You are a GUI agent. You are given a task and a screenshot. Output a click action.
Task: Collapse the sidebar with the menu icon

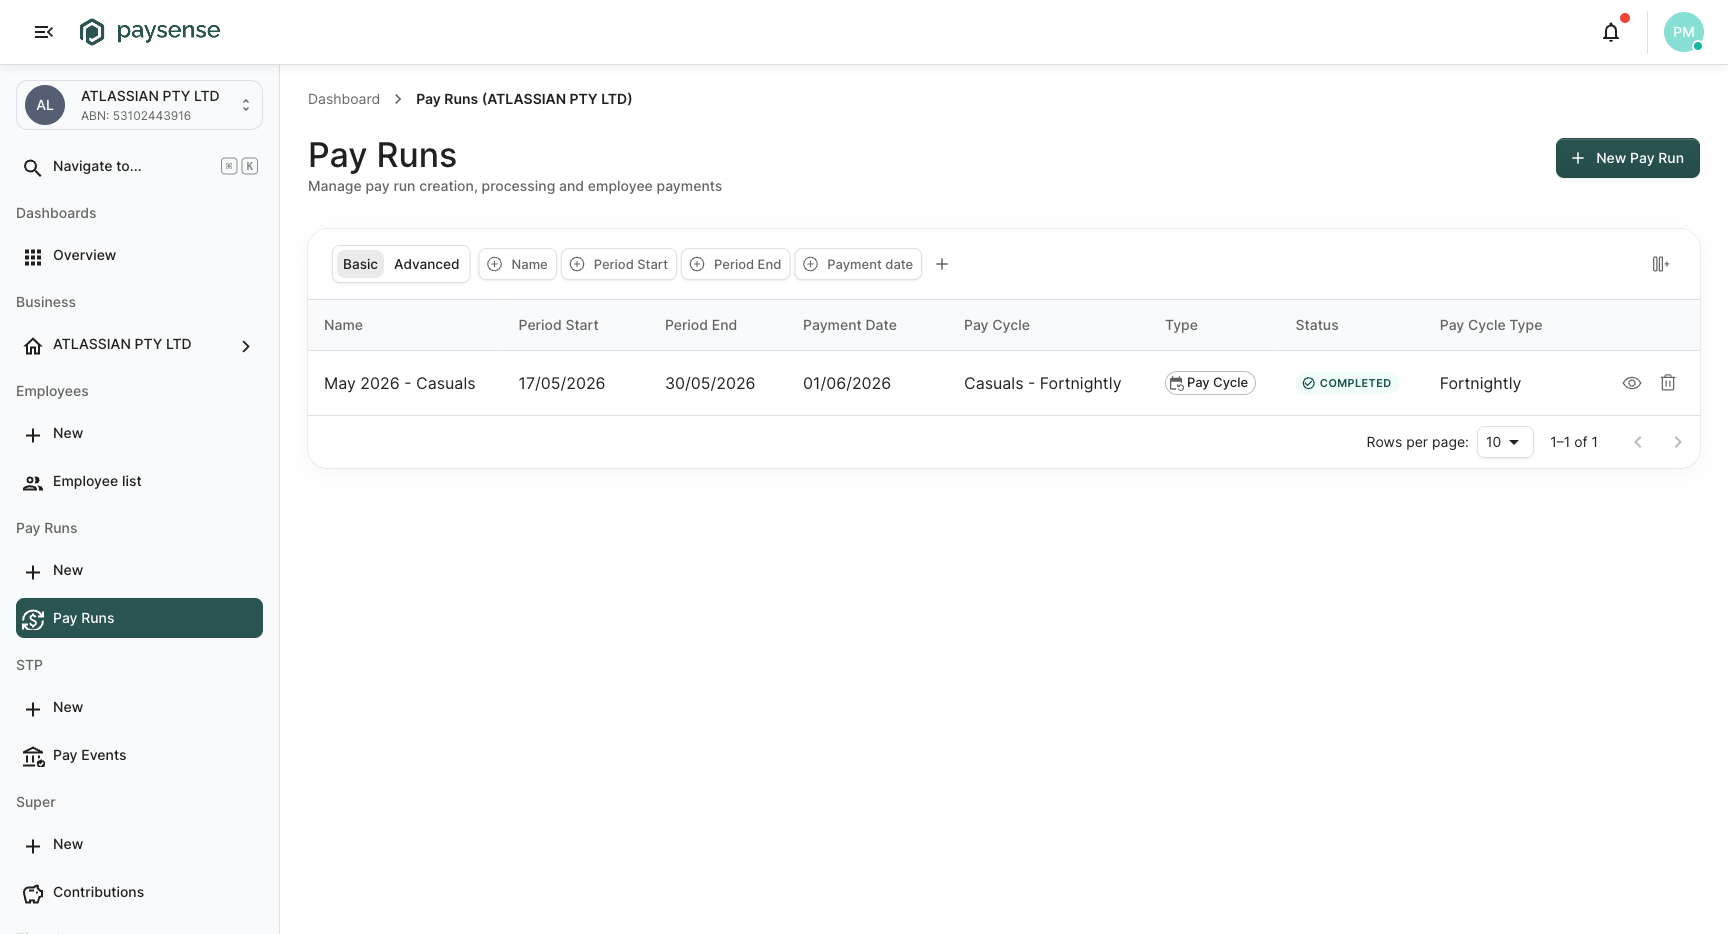(43, 32)
